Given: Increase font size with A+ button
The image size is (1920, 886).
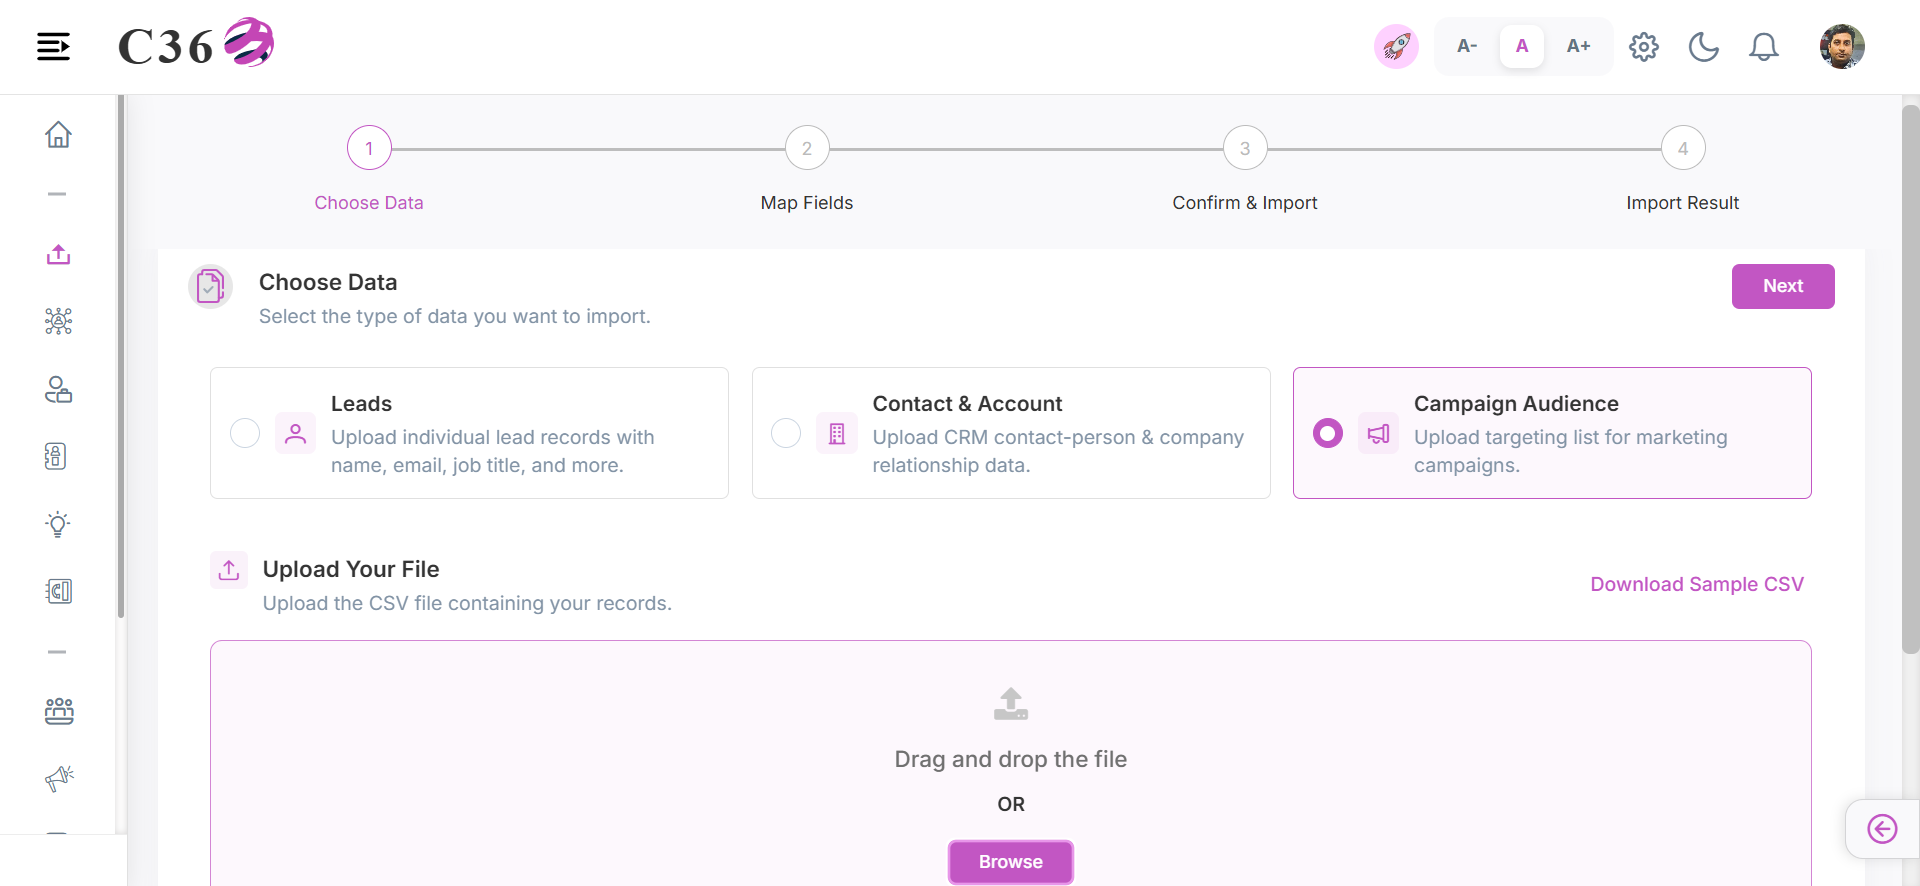Looking at the screenshot, I should (1578, 46).
